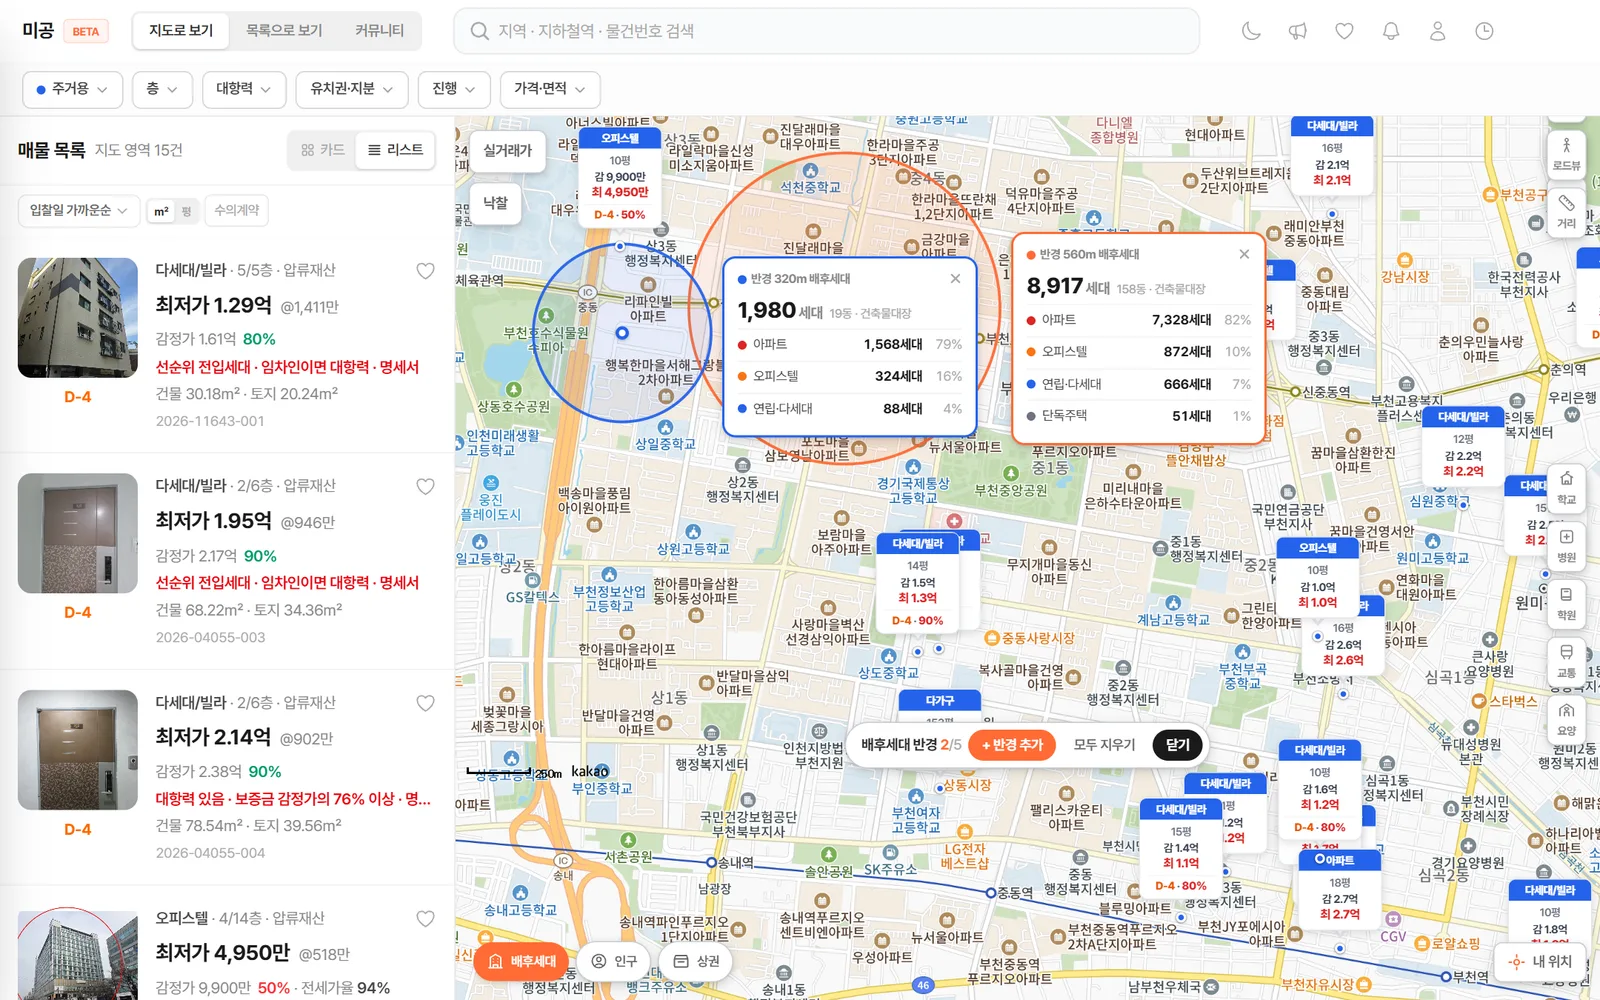1600x1000 pixels.
Task: Close the 반경 320m 배후세대 popup
Action: (x=955, y=279)
